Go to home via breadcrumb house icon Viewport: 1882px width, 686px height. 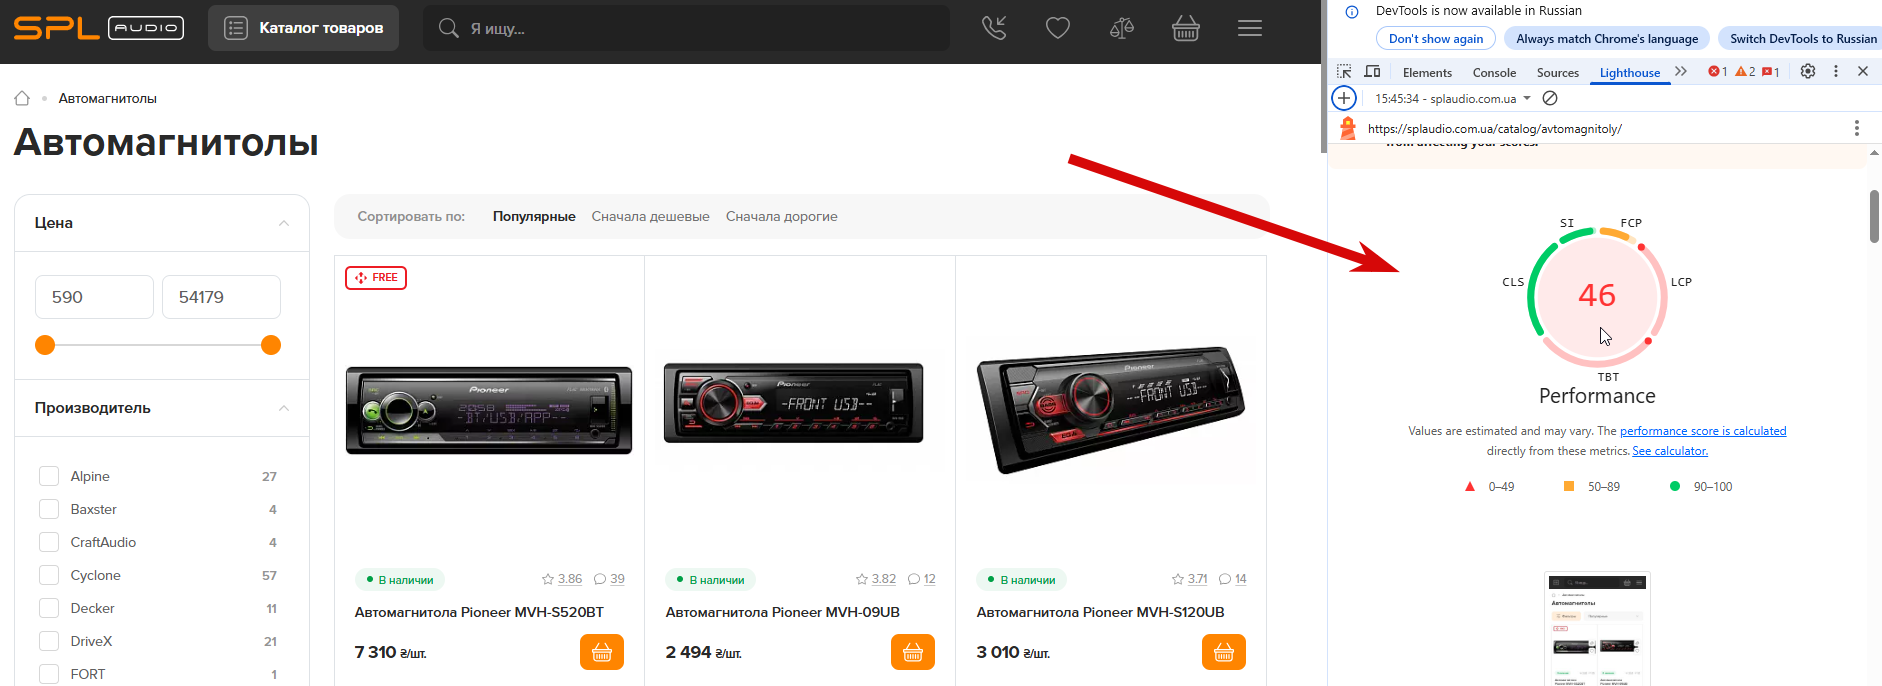click(x=22, y=98)
